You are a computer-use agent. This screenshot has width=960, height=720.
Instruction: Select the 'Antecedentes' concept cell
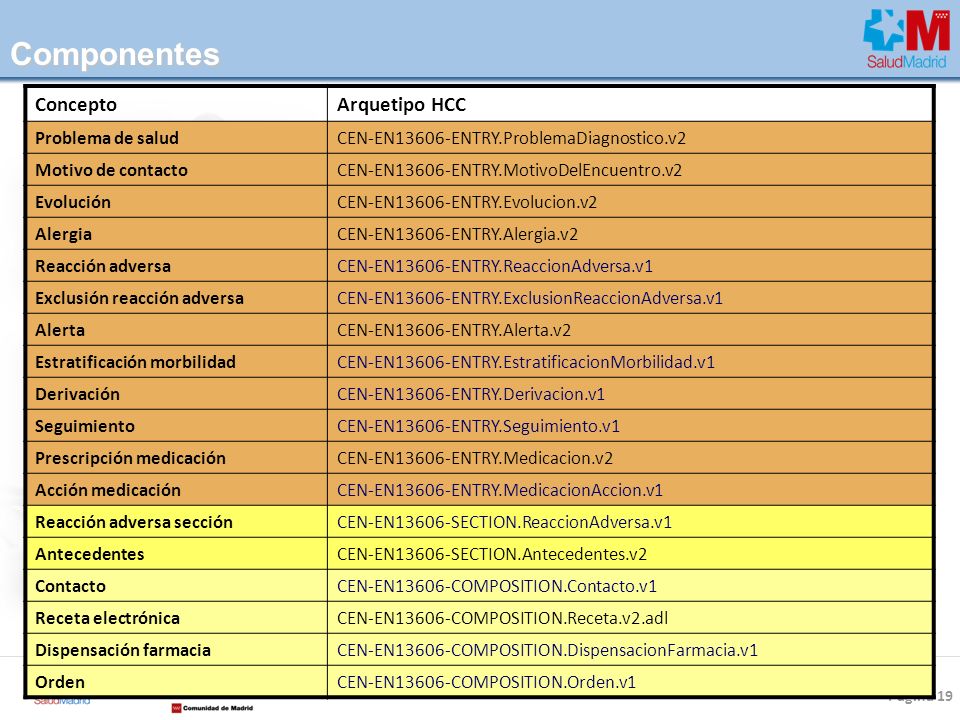coord(177,553)
